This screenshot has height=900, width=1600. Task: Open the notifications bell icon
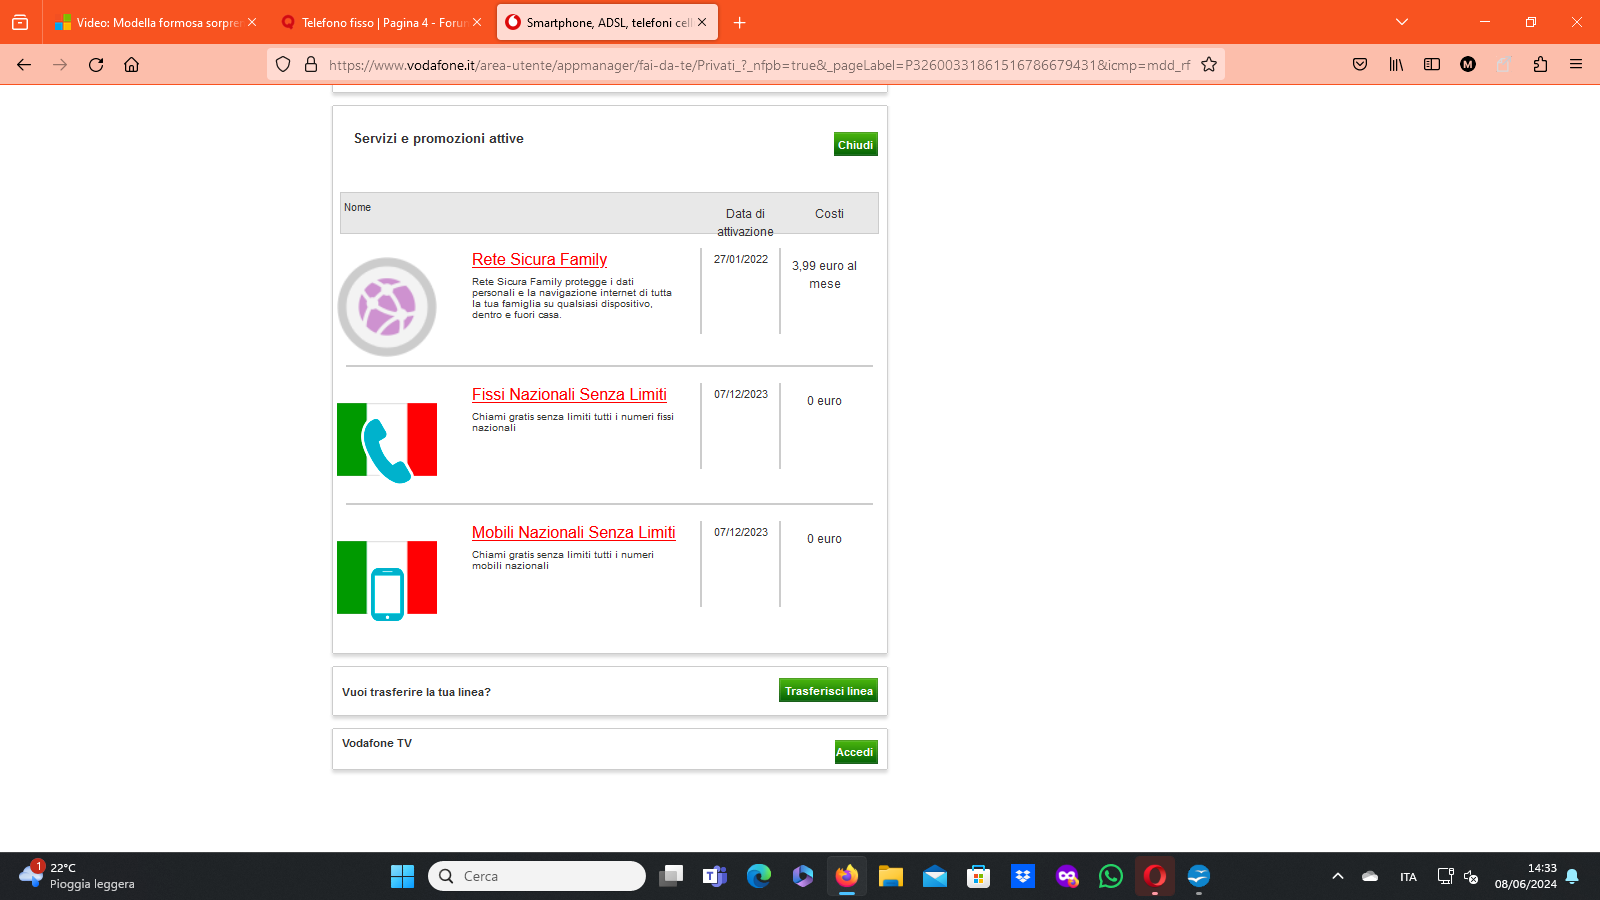tap(1572, 877)
